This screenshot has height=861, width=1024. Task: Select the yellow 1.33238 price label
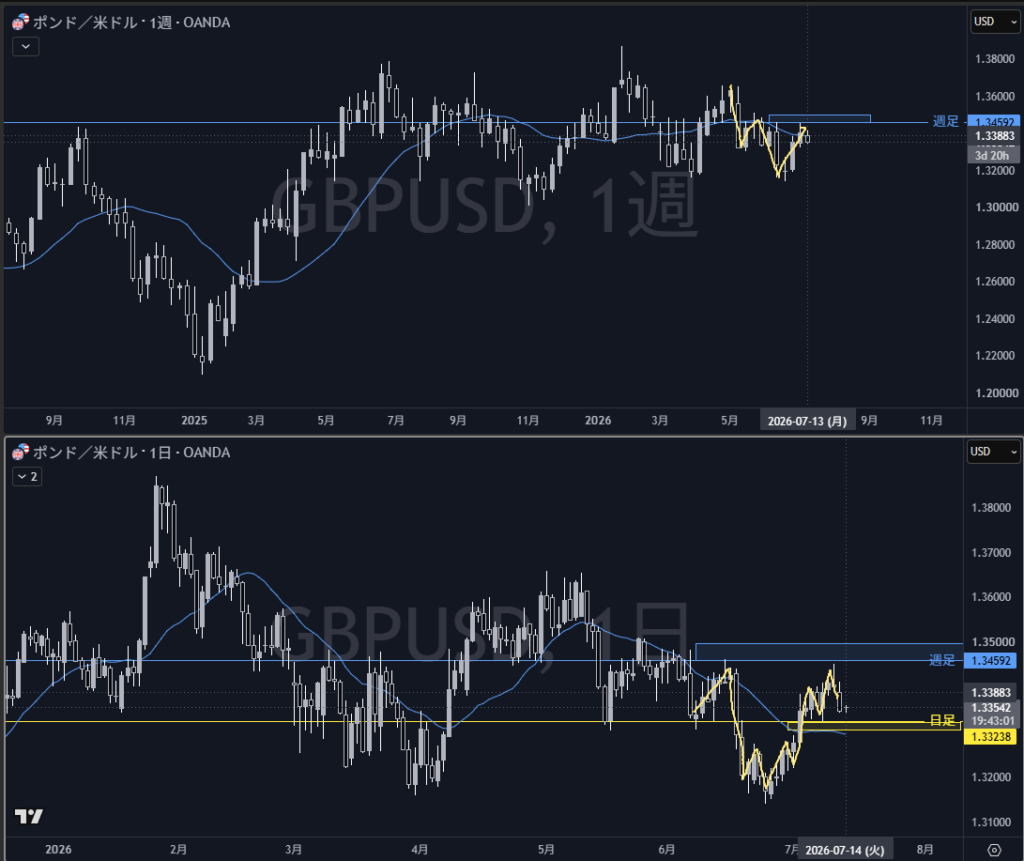(x=990, y=737)
